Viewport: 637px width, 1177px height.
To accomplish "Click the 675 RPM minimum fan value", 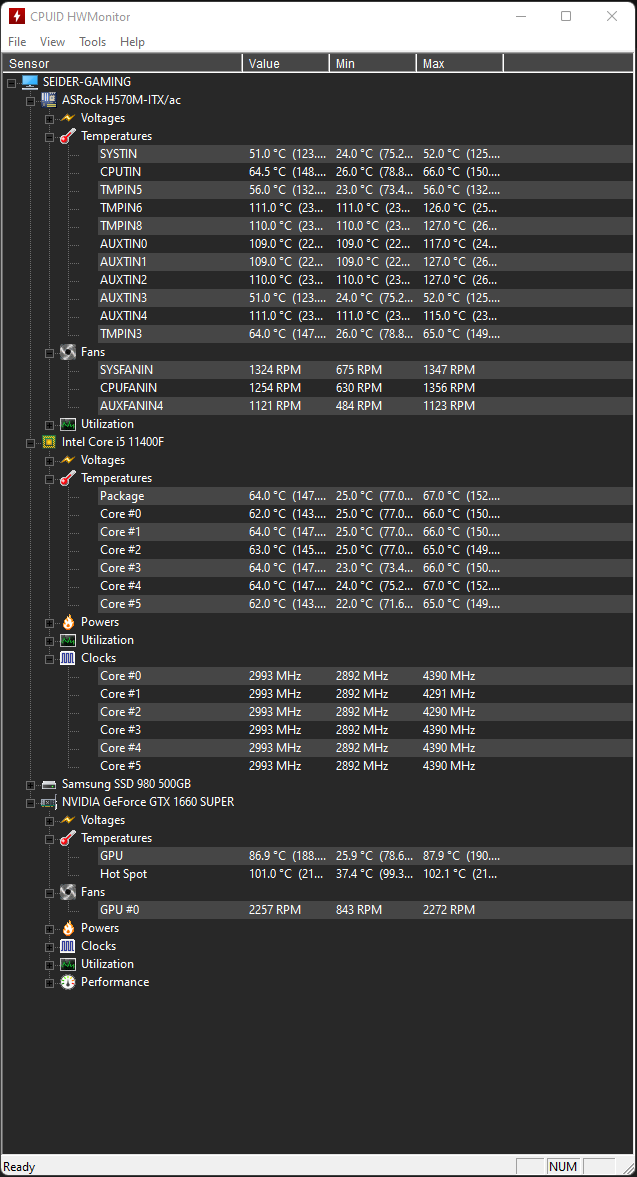I will coord(359,369).
